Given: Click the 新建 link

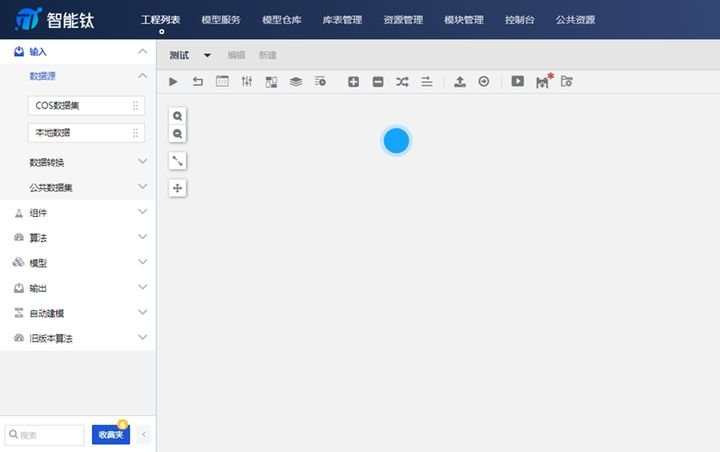Looking at the screenshot, I should [x=268, y=55].
